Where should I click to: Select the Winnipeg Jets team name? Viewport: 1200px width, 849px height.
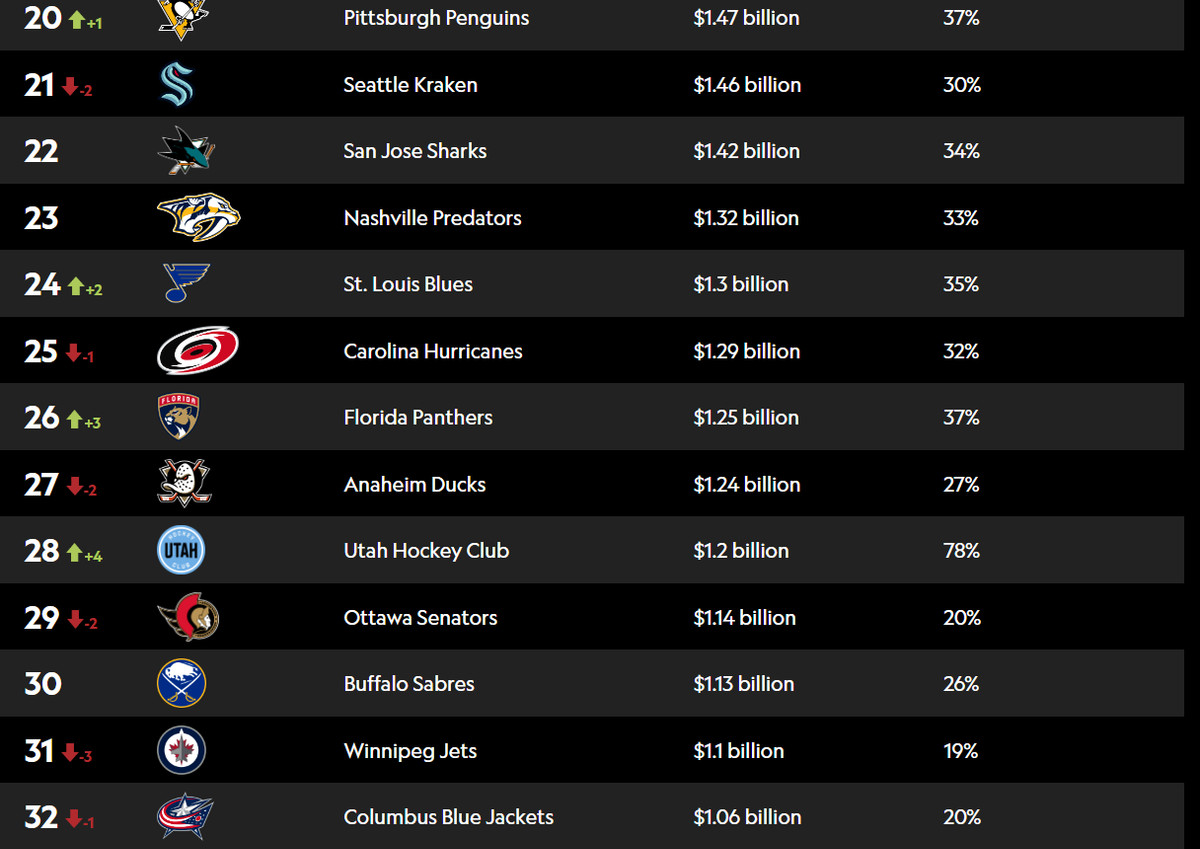[410, 751]
